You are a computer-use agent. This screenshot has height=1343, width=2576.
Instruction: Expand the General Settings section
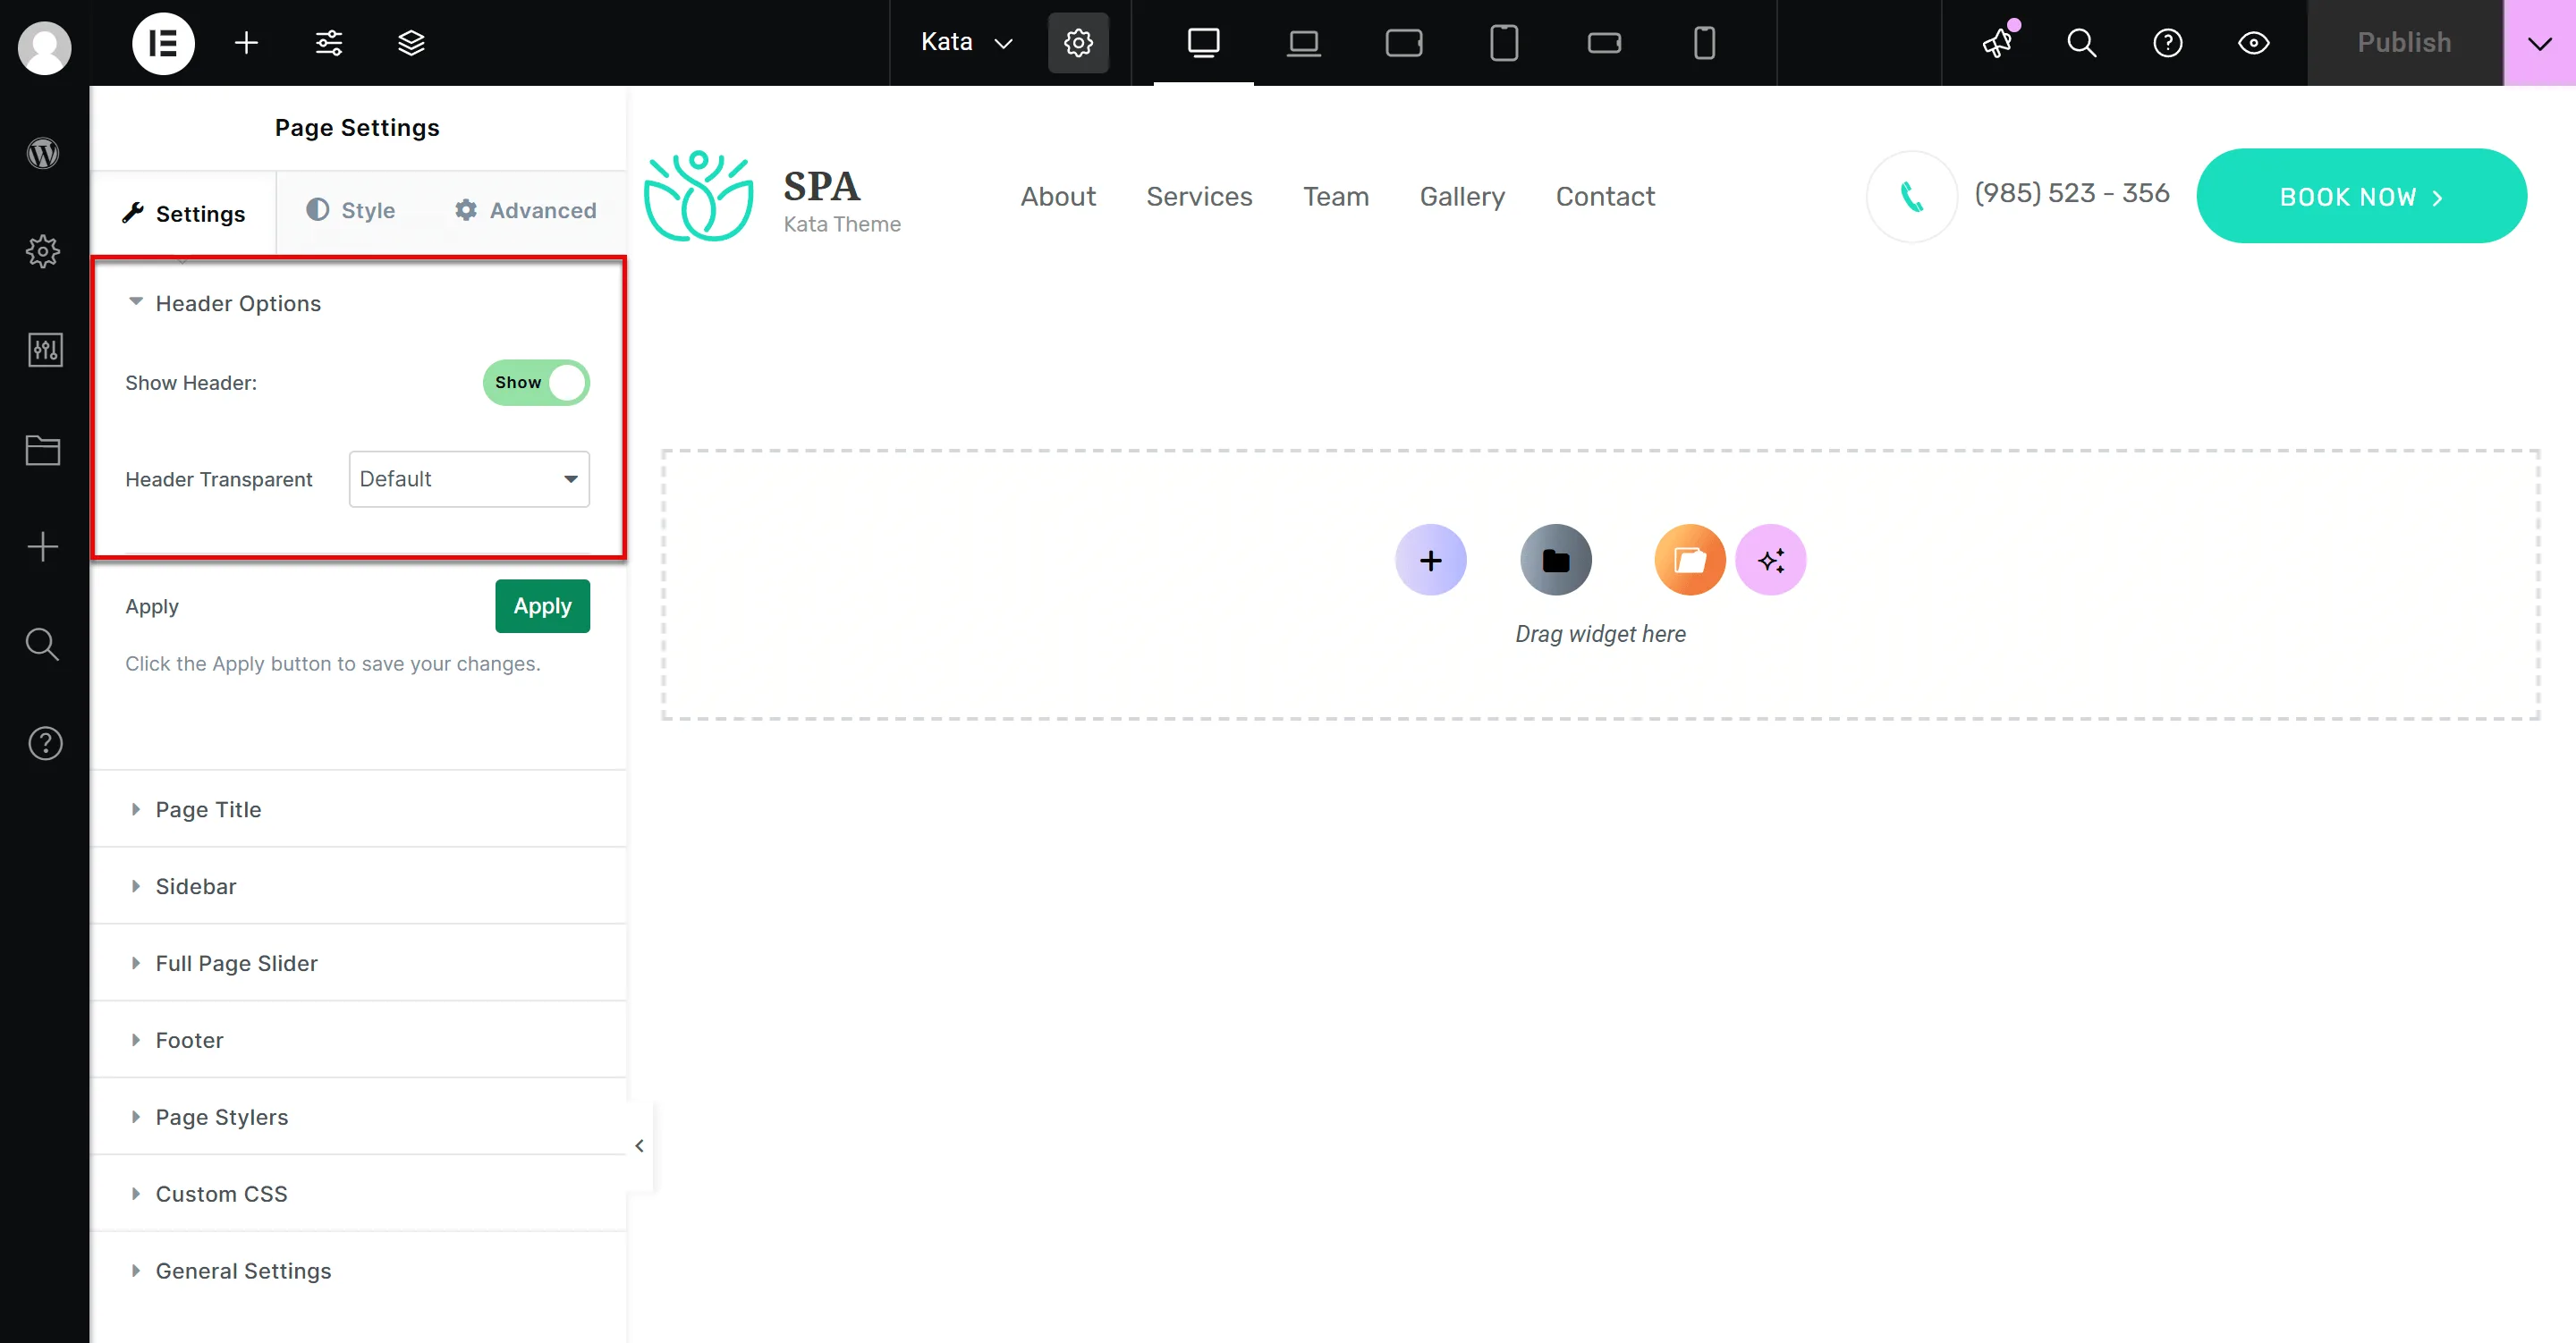pyautogui.click(x=358, y=1271)
